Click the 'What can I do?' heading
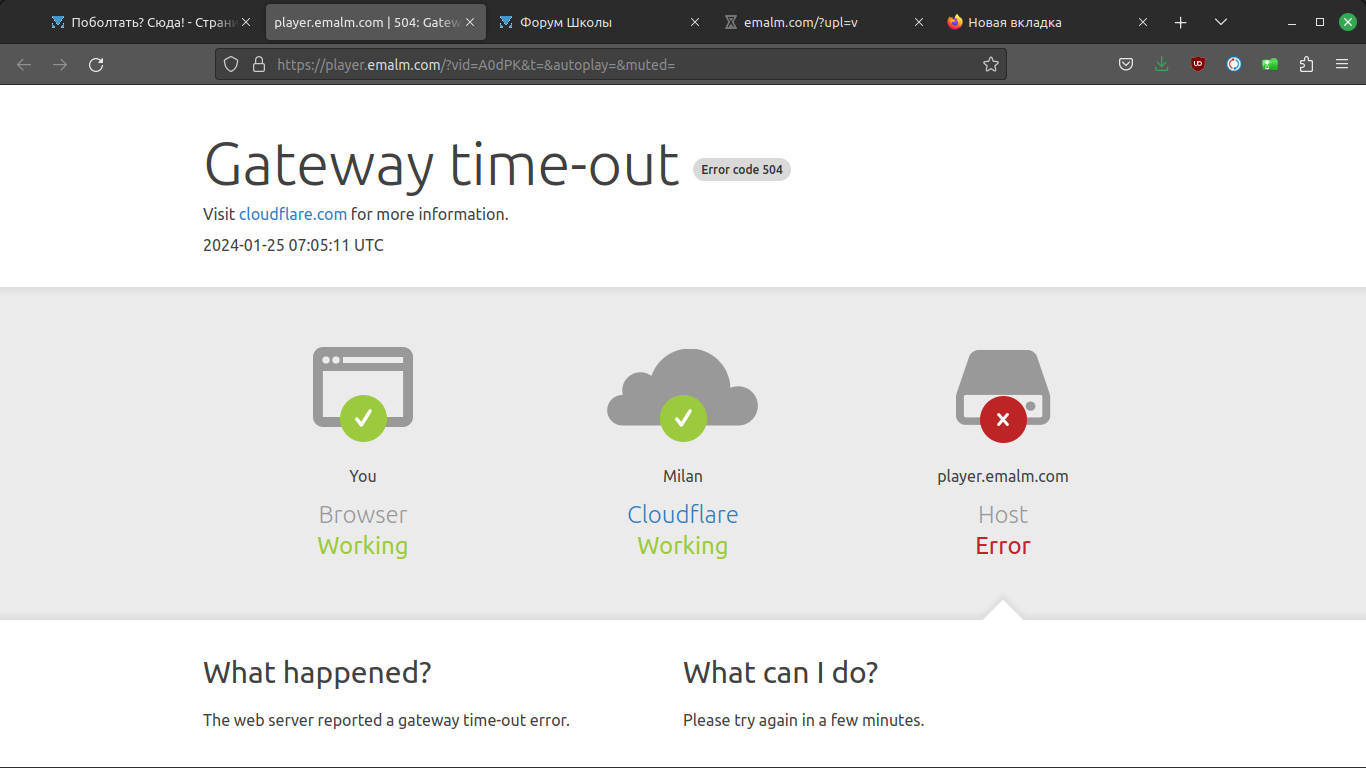The image size is (1366, 768). pyautogui.click(x=780, y=673)
